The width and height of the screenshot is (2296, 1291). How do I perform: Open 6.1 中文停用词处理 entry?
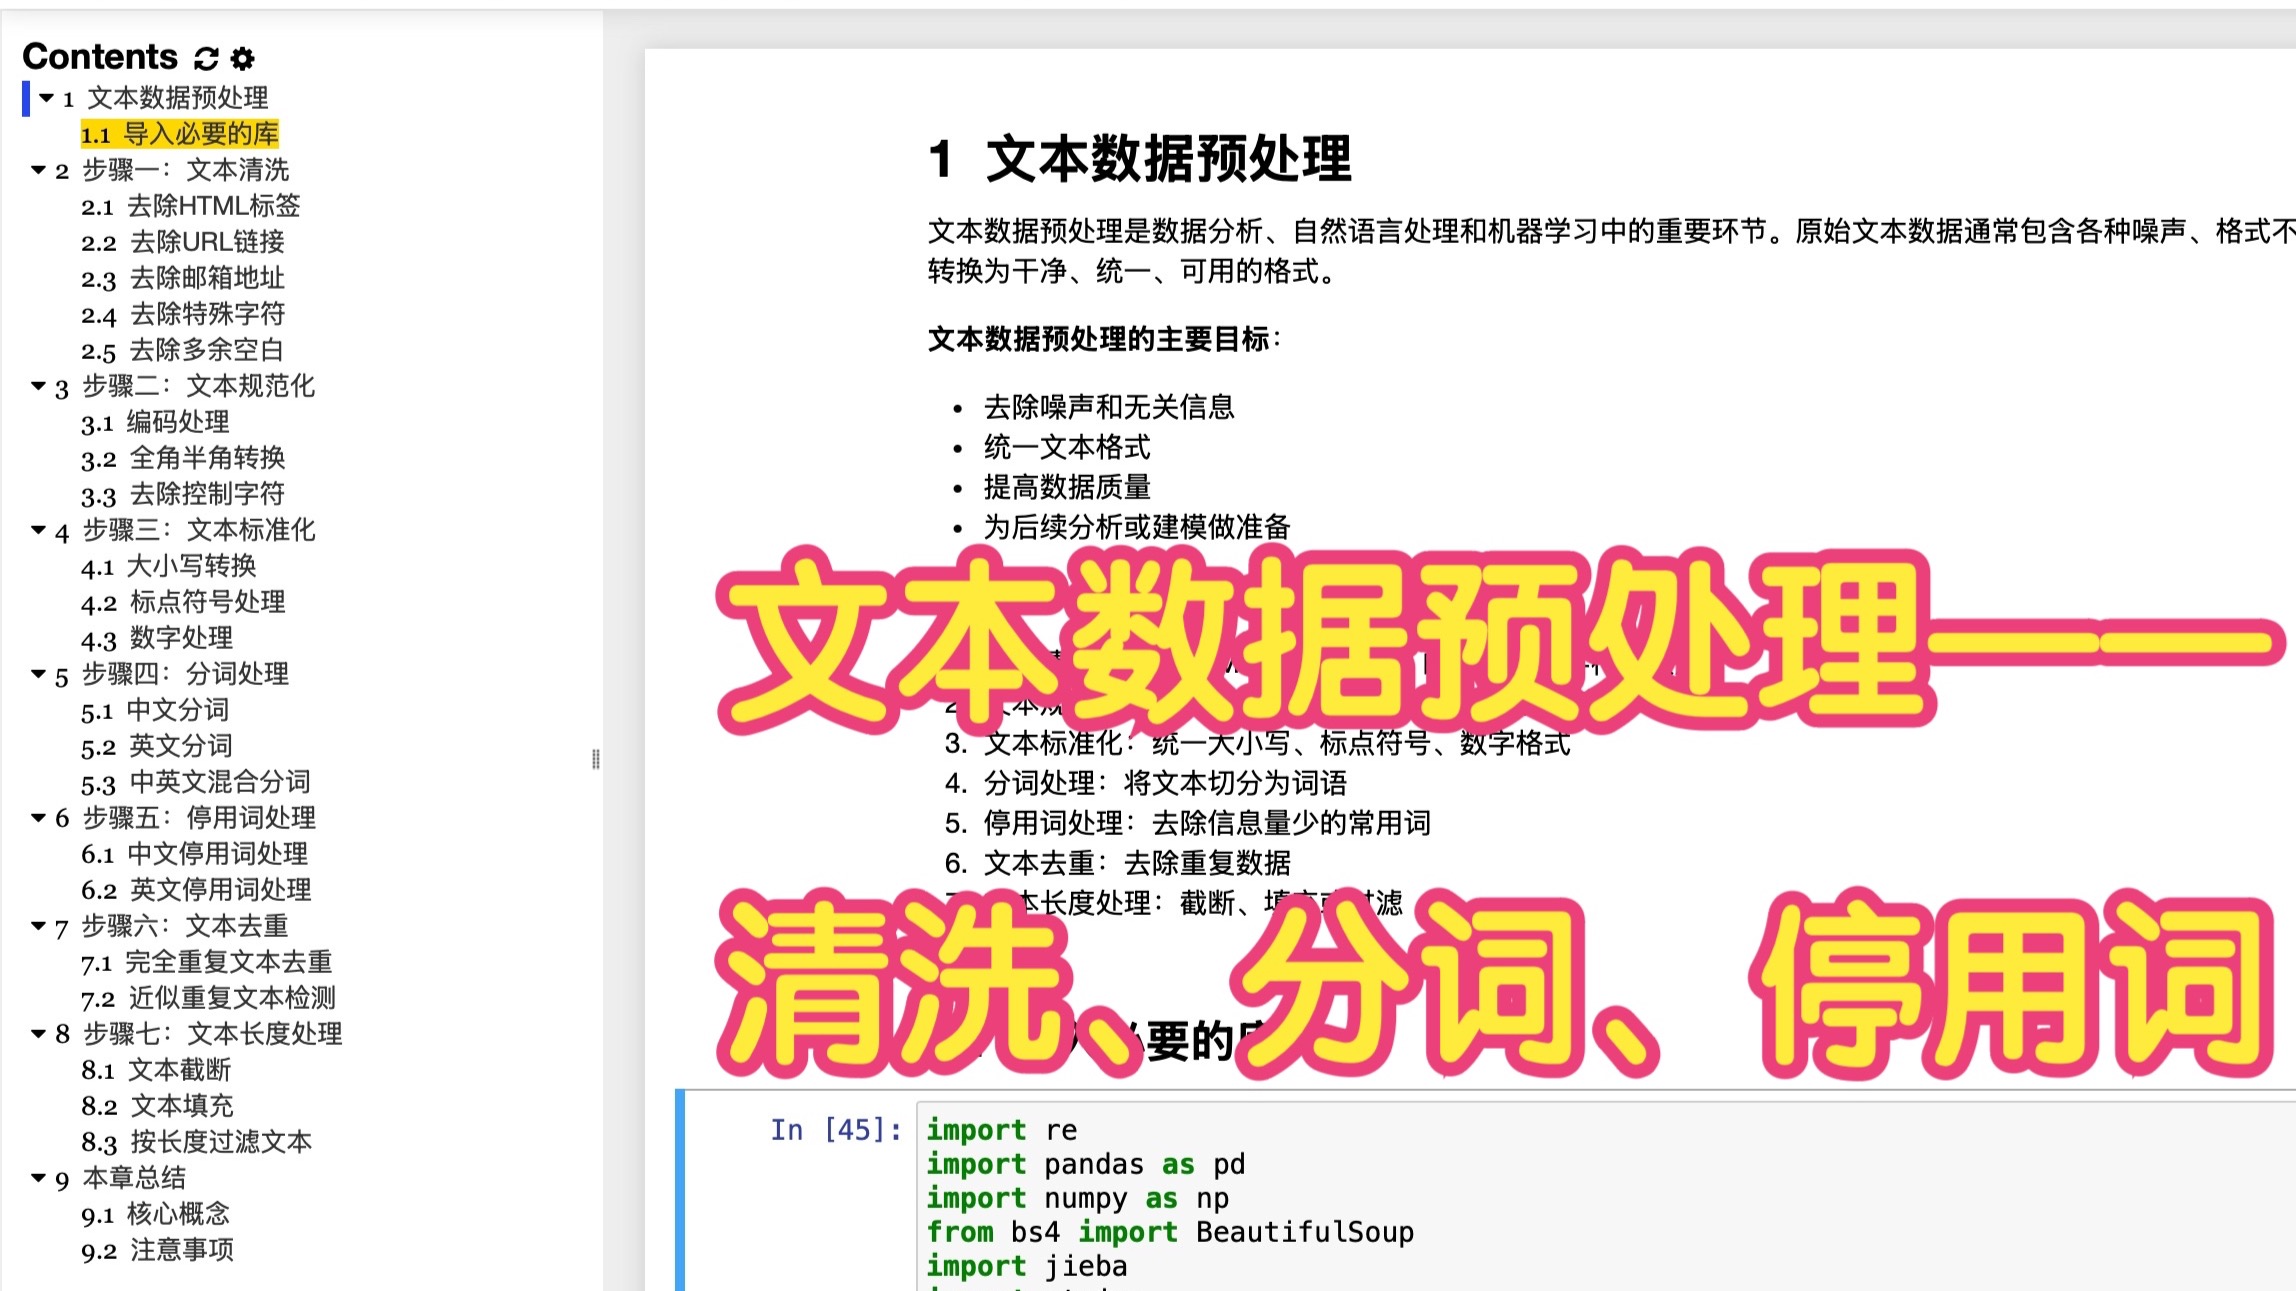click(194, 854)
